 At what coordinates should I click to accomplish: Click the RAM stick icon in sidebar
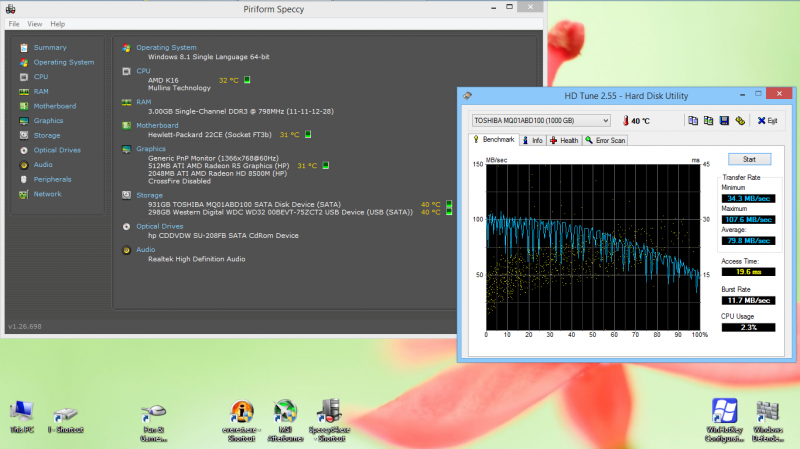coord(23,92)
